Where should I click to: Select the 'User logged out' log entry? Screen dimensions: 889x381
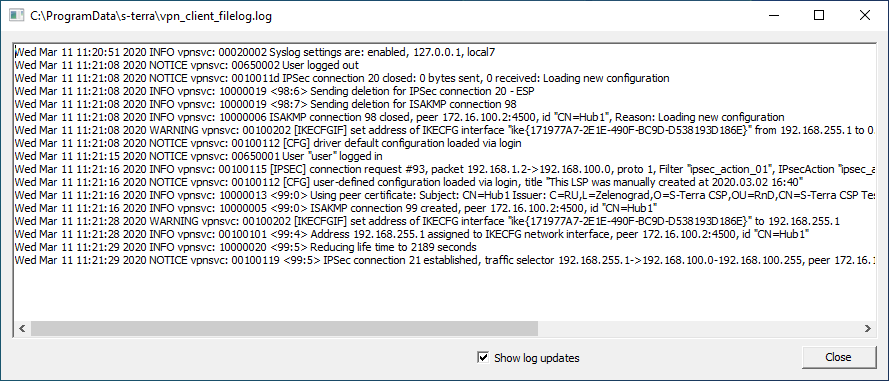187,65
